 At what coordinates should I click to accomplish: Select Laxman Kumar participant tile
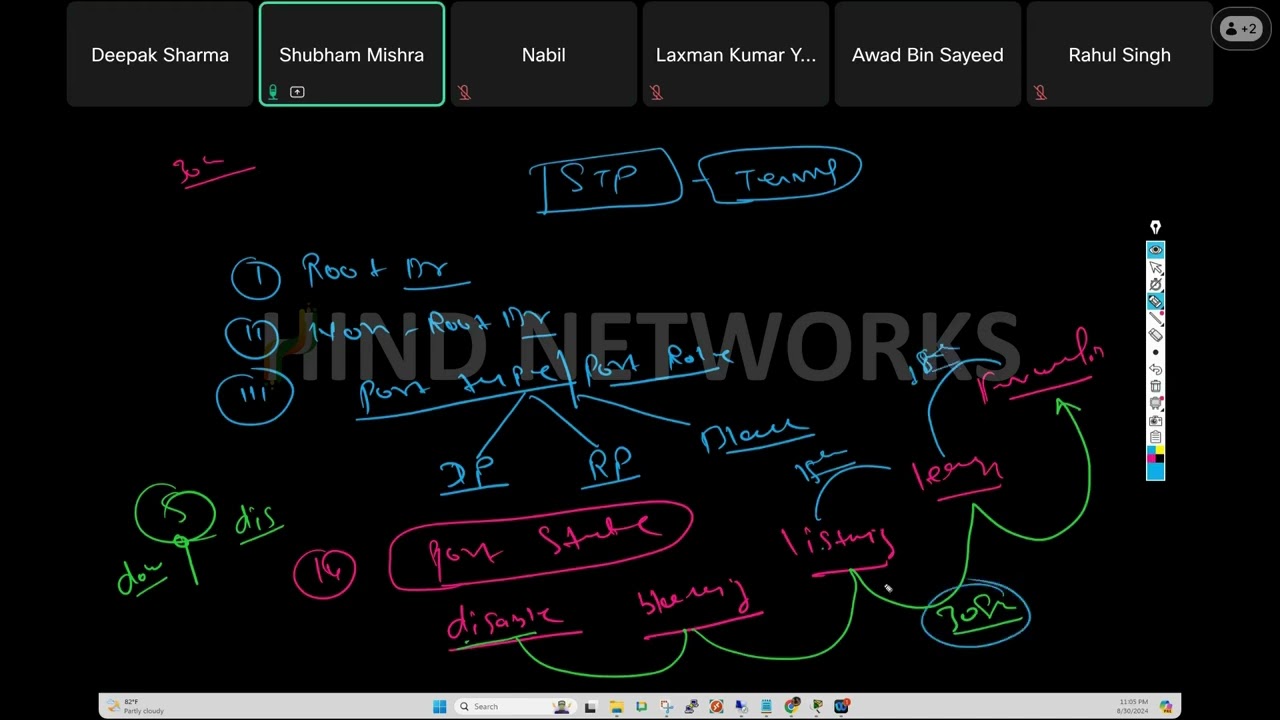(736, 54)
